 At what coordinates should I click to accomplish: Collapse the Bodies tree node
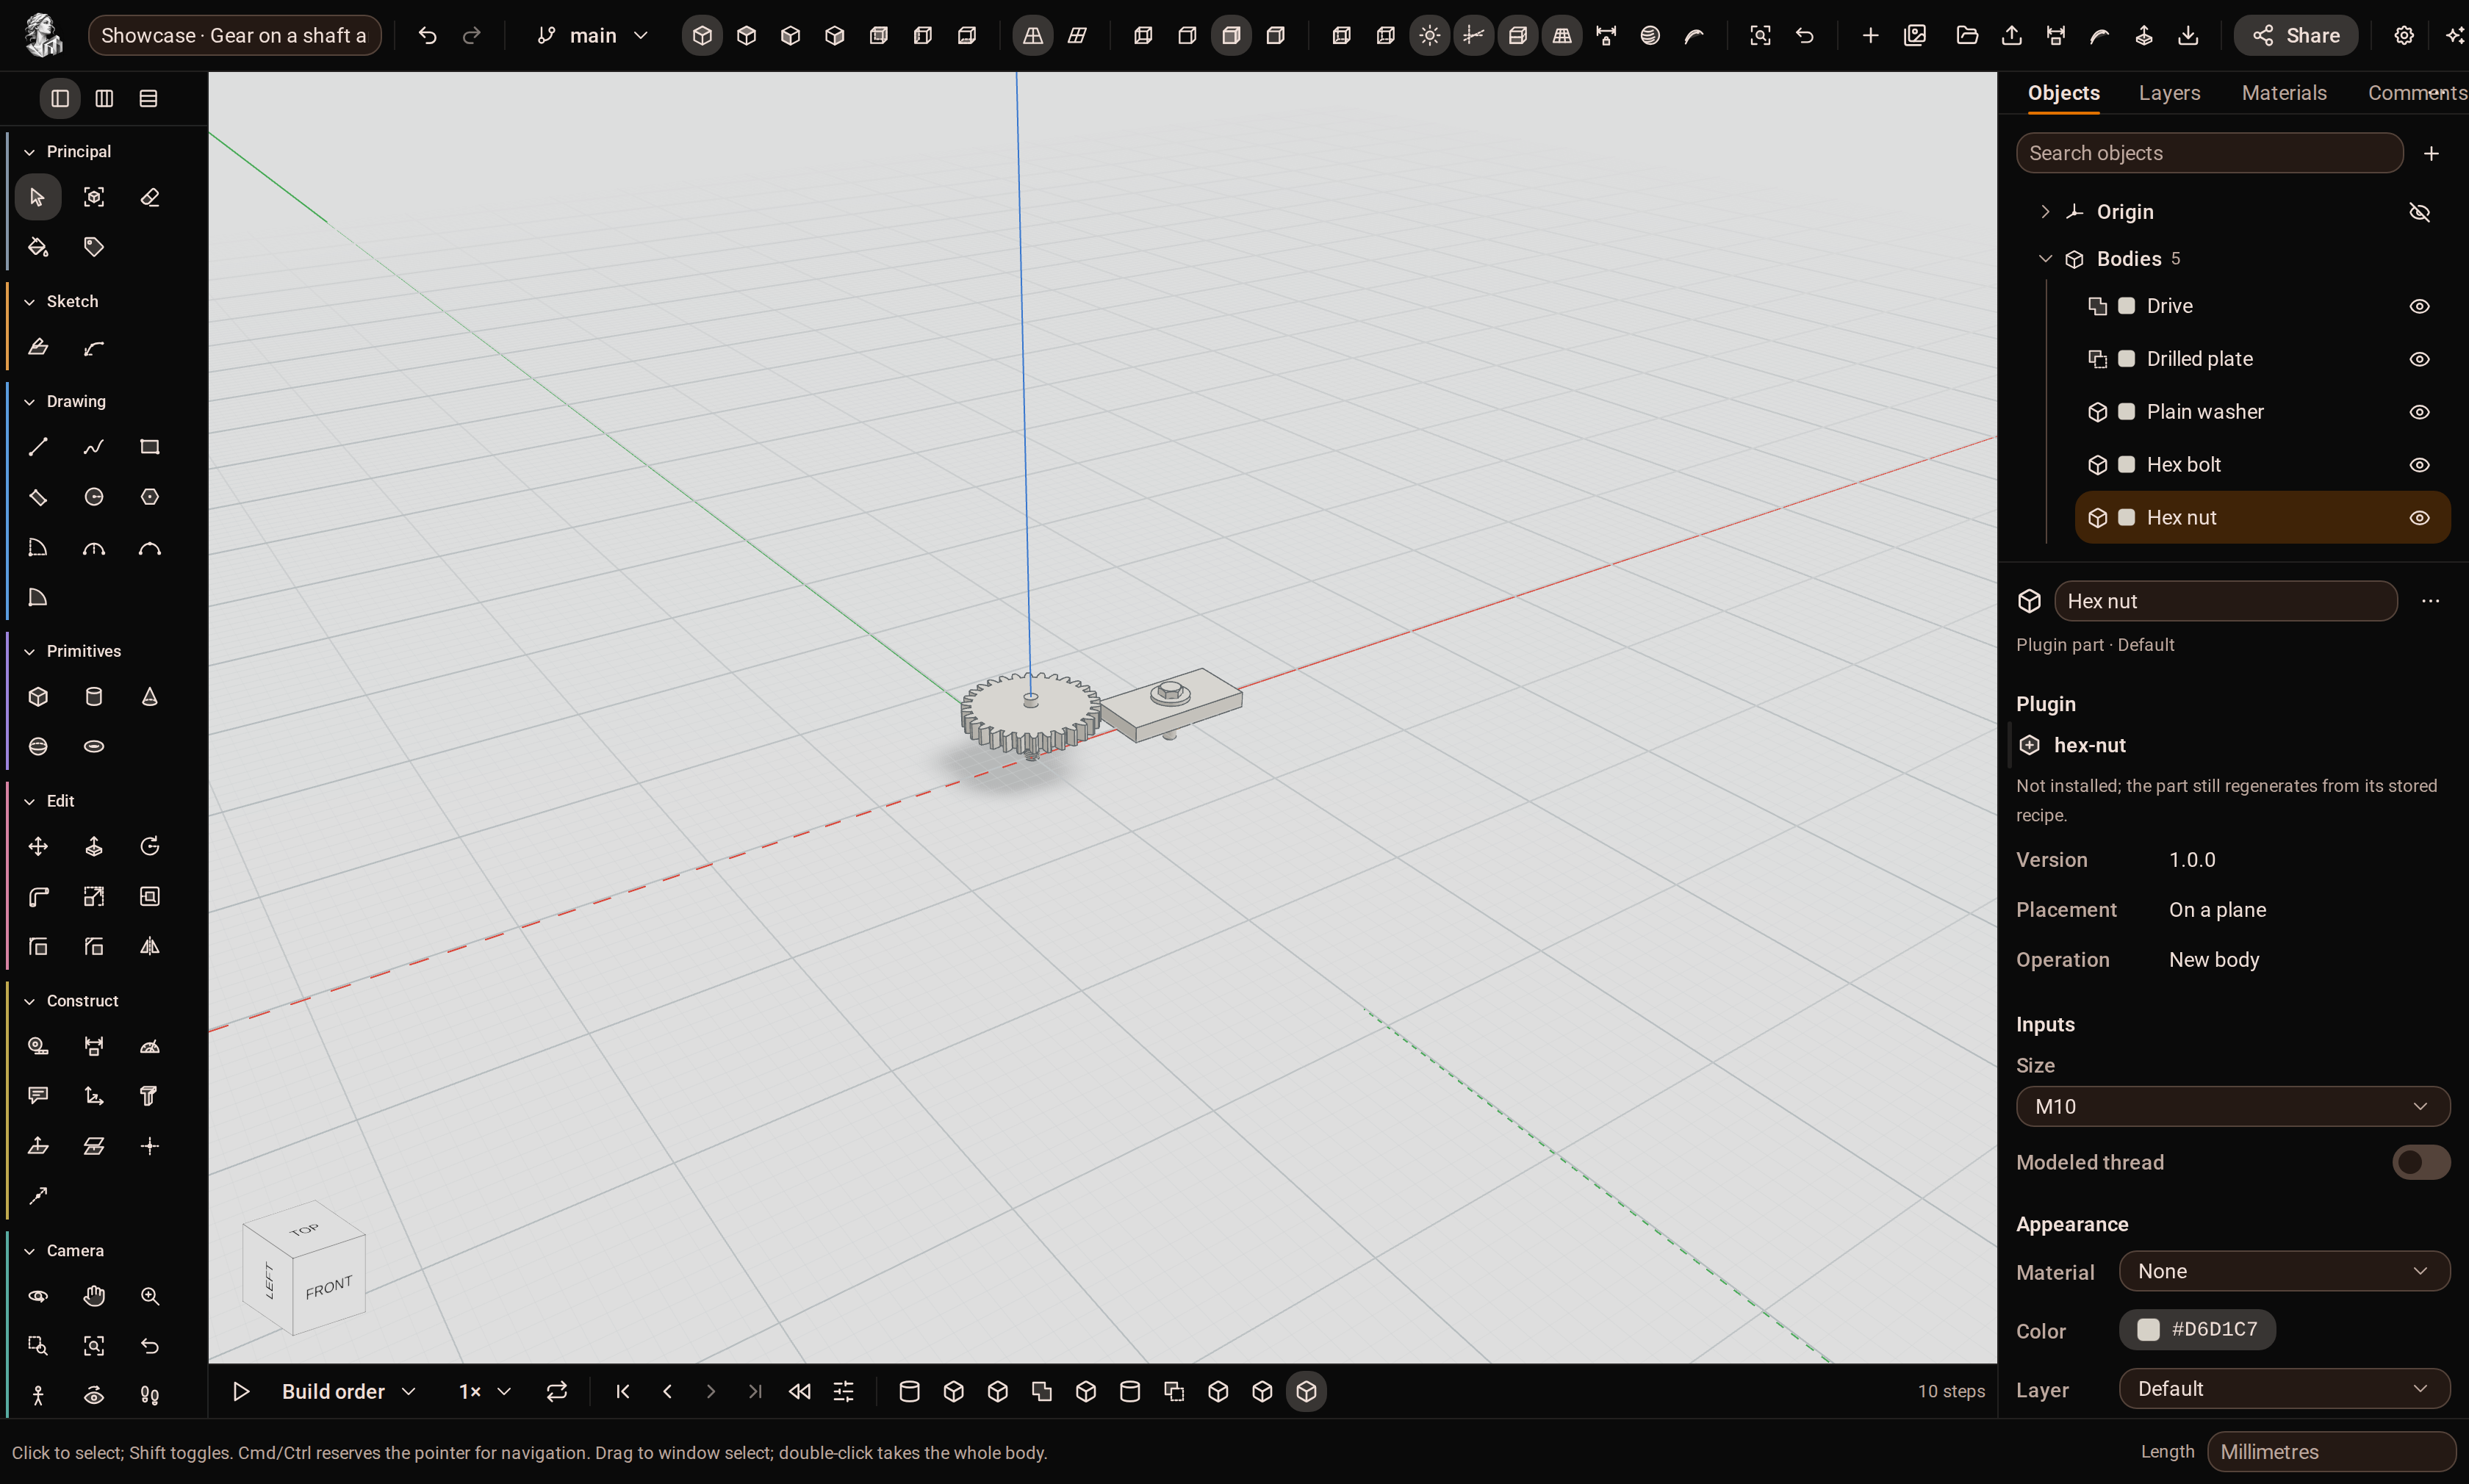coord(2045,259)
